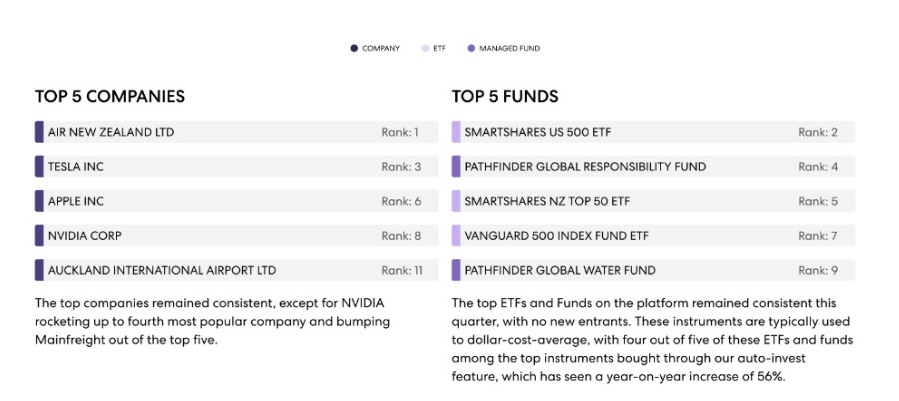Viewport: 899px width, 401px height.
Task: Click the Smartshares US 500 ETF row
Action: (653, 132)
